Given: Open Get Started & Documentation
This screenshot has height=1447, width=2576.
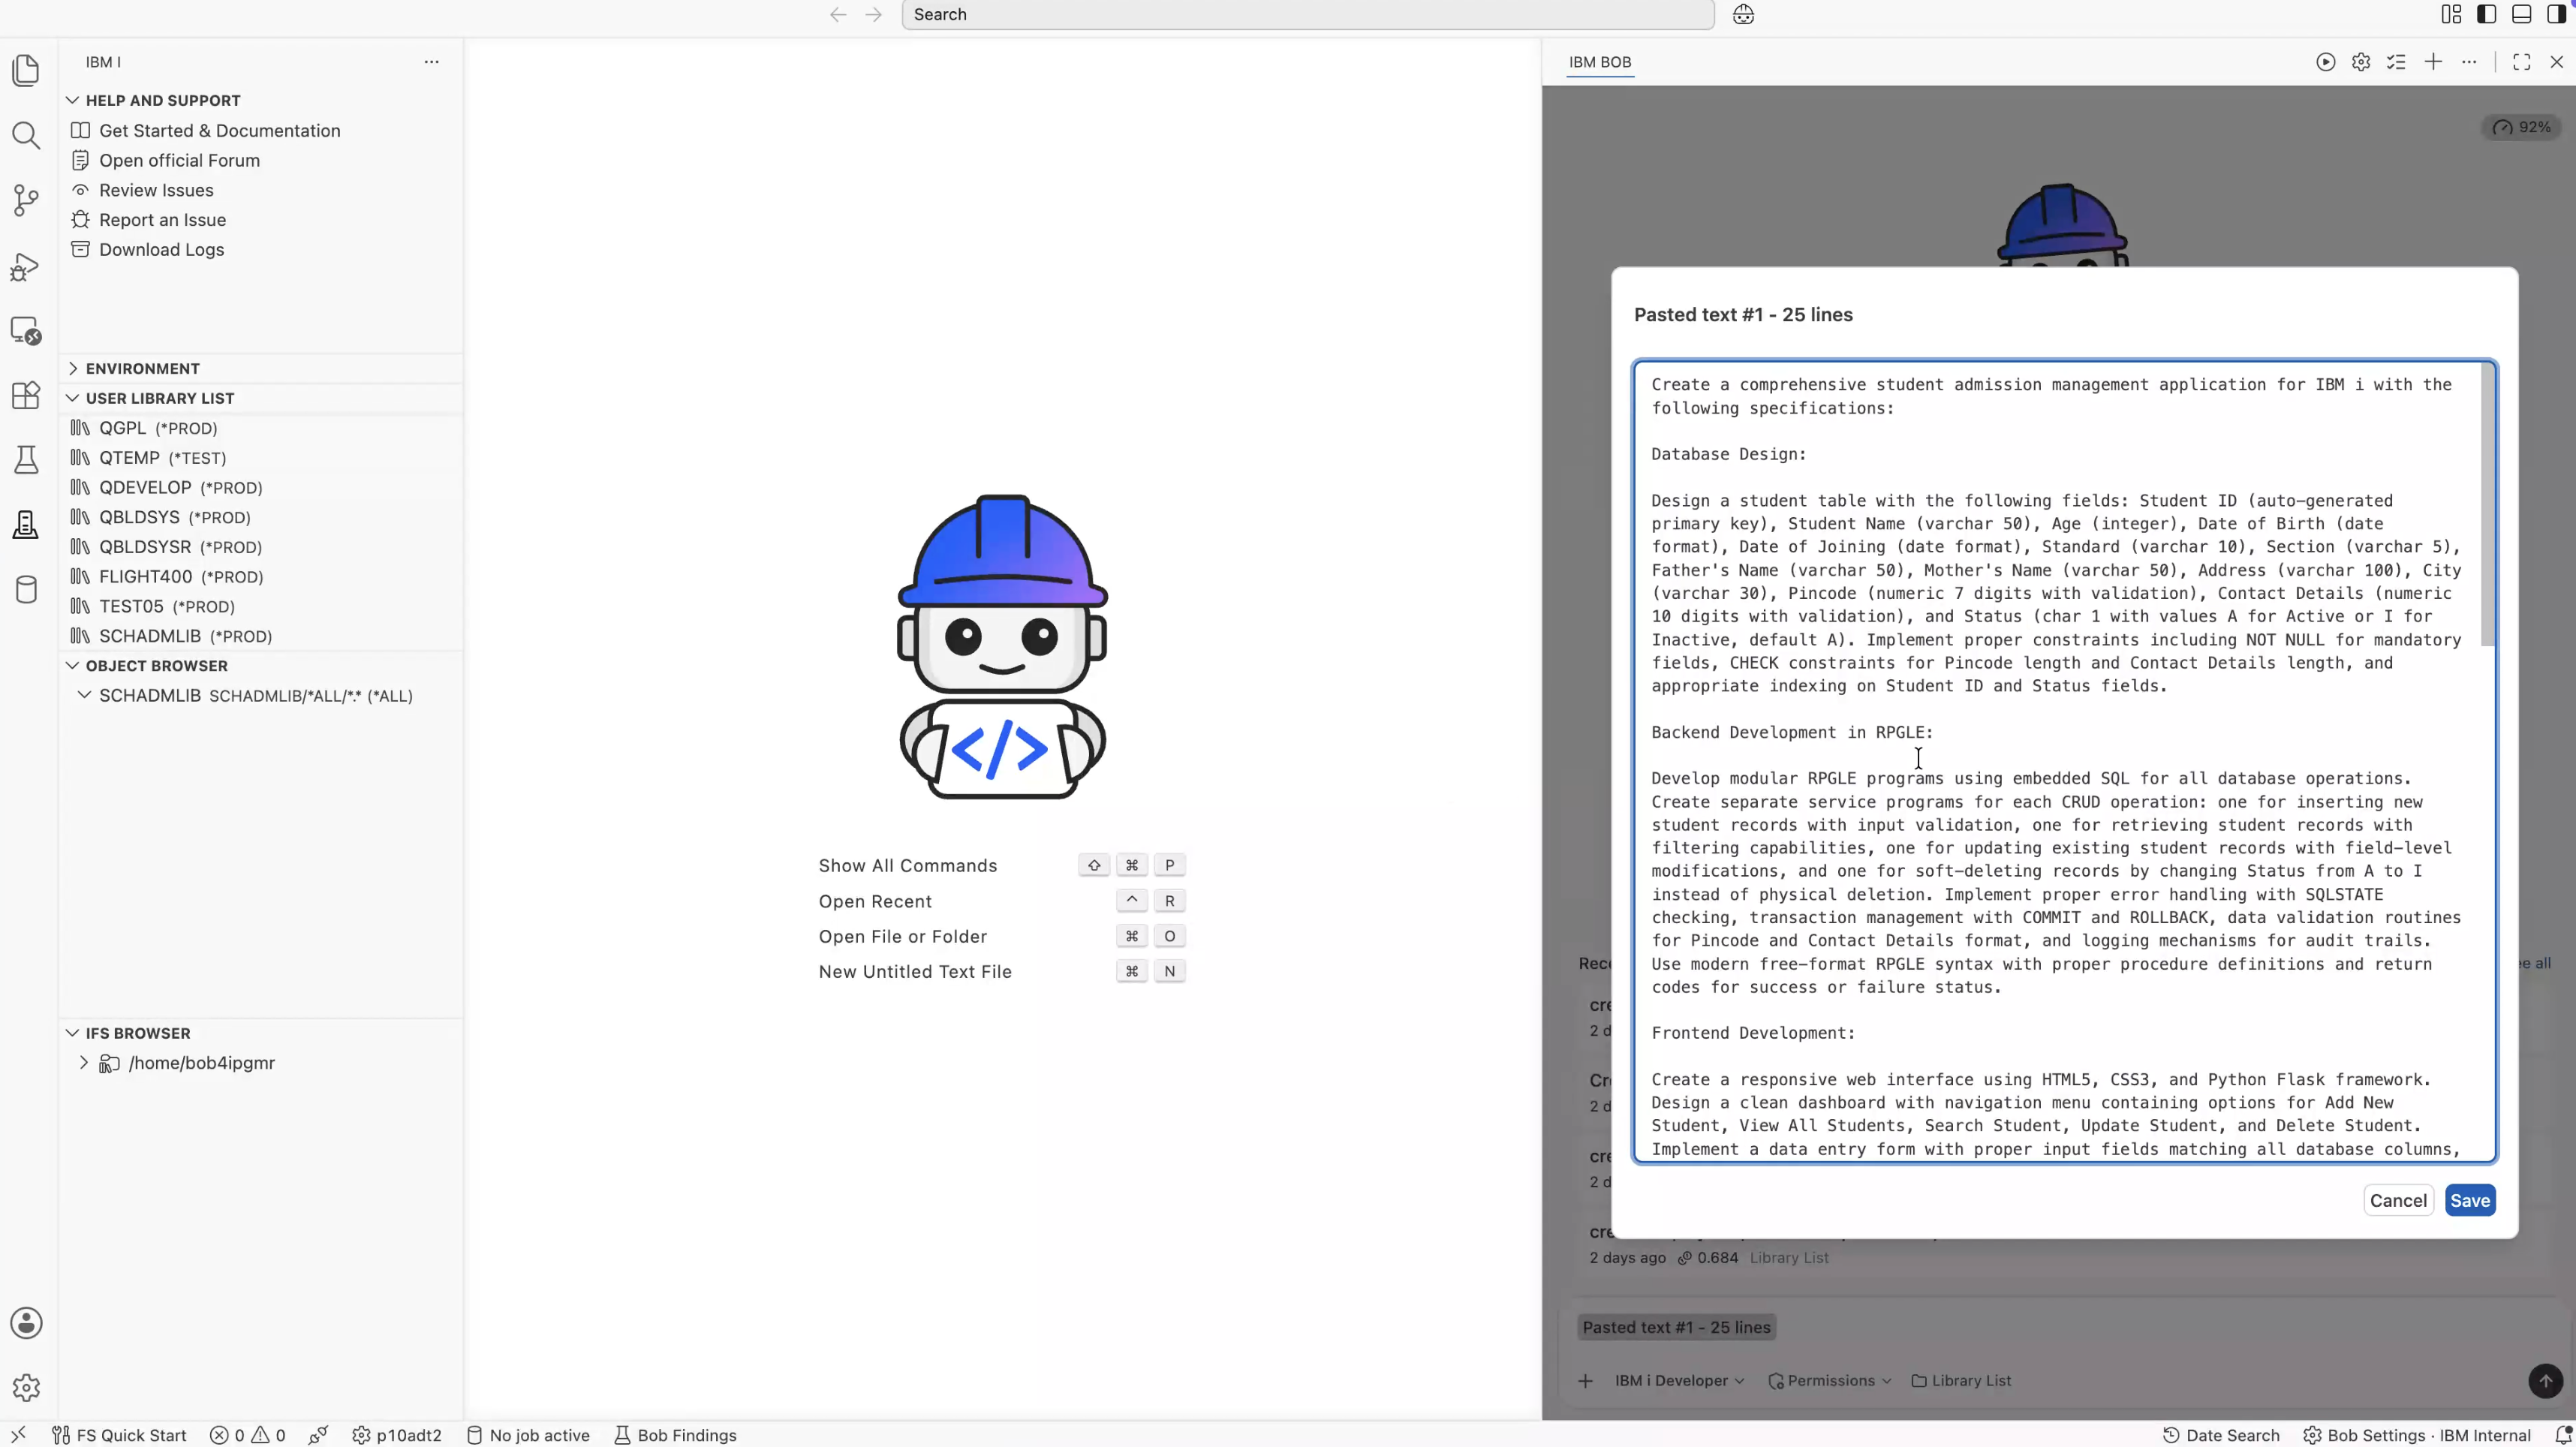Looking at the screenshot, I should click(219, 131).
